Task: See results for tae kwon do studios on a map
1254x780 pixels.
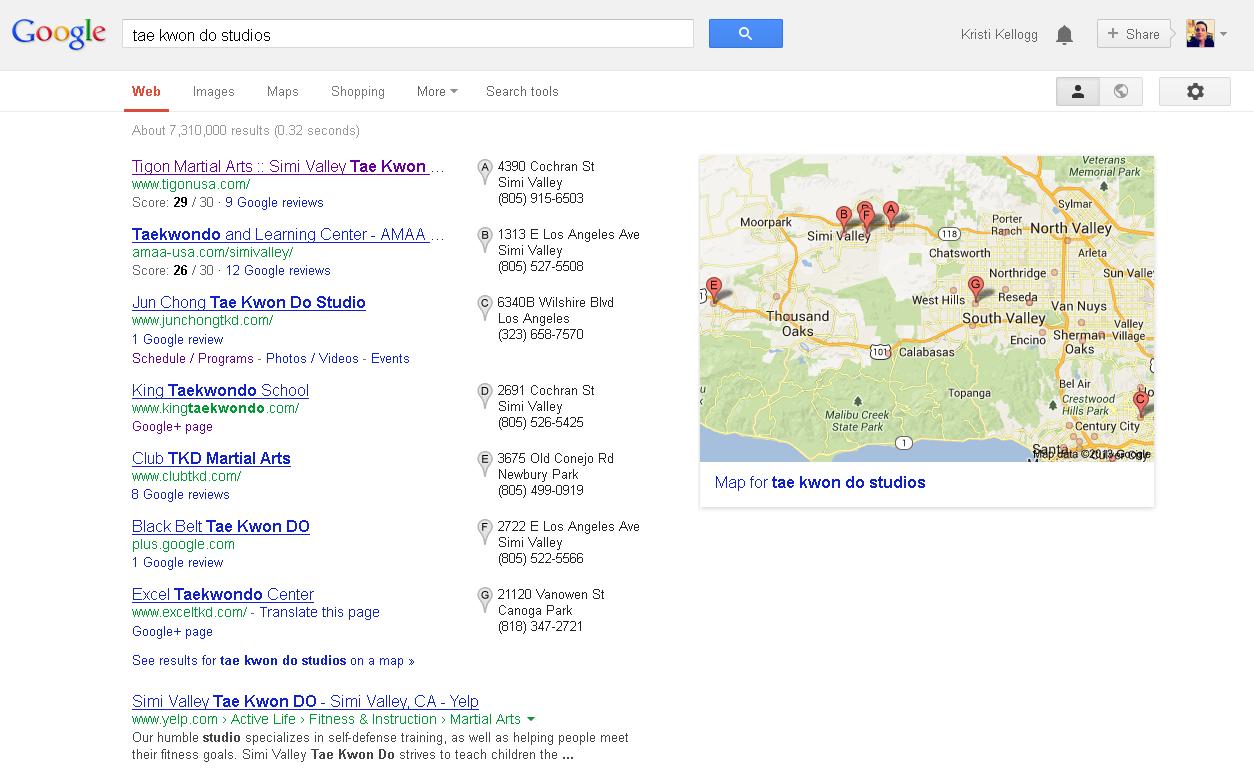Action: pos(273,660)
